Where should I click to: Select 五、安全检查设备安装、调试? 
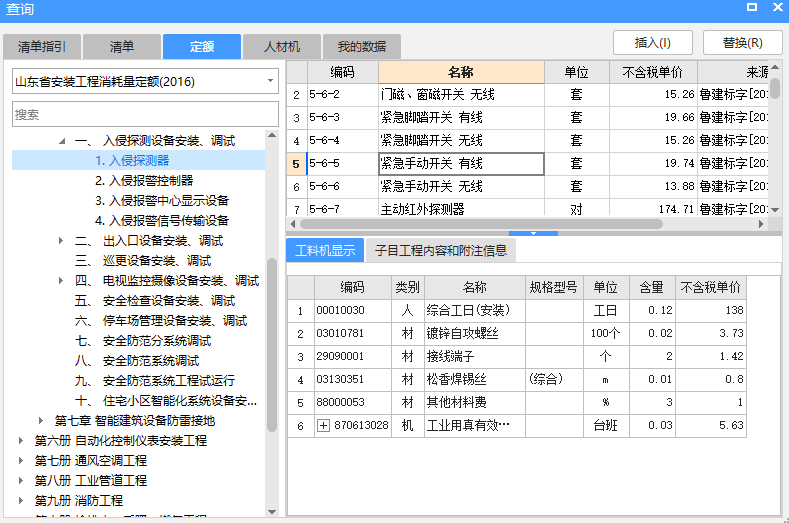point(155,301)
